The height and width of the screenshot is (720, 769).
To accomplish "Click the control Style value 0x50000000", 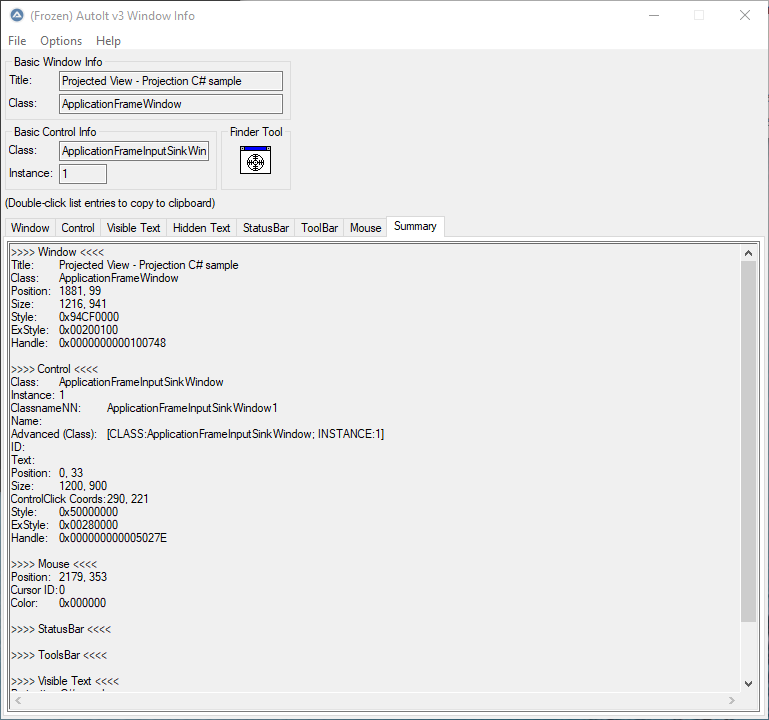I will (x=88, y=512).
